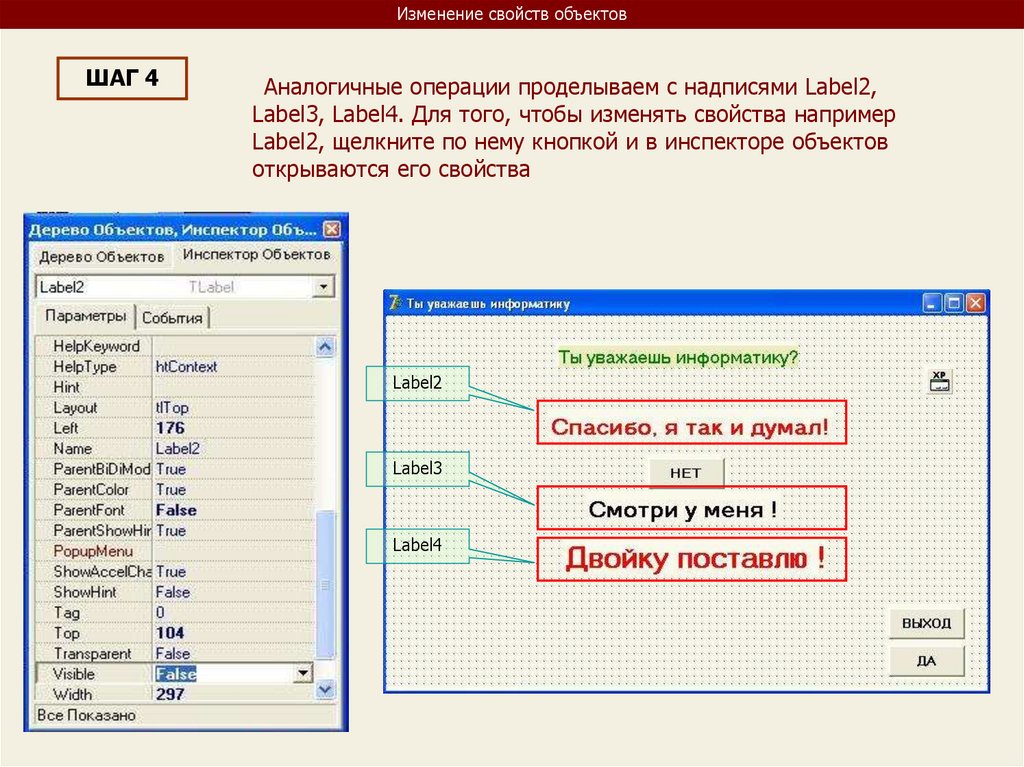The image size is (1024, 767).
Task: Open the Visible property value dropdown arrow
Action: [303, 673]
